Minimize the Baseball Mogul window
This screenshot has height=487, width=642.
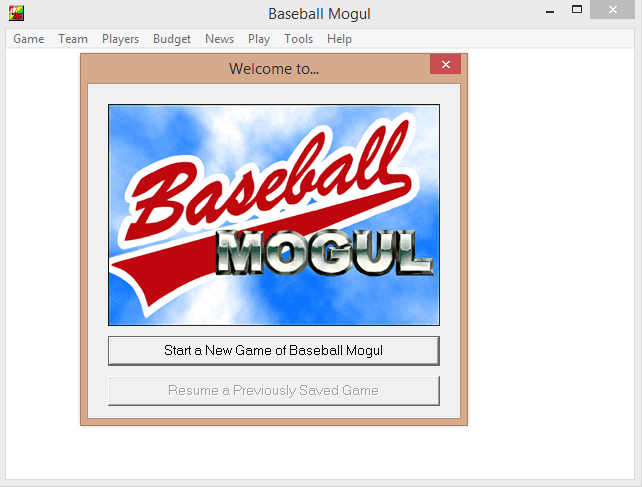pyautogui.click(x=550, y=11)
